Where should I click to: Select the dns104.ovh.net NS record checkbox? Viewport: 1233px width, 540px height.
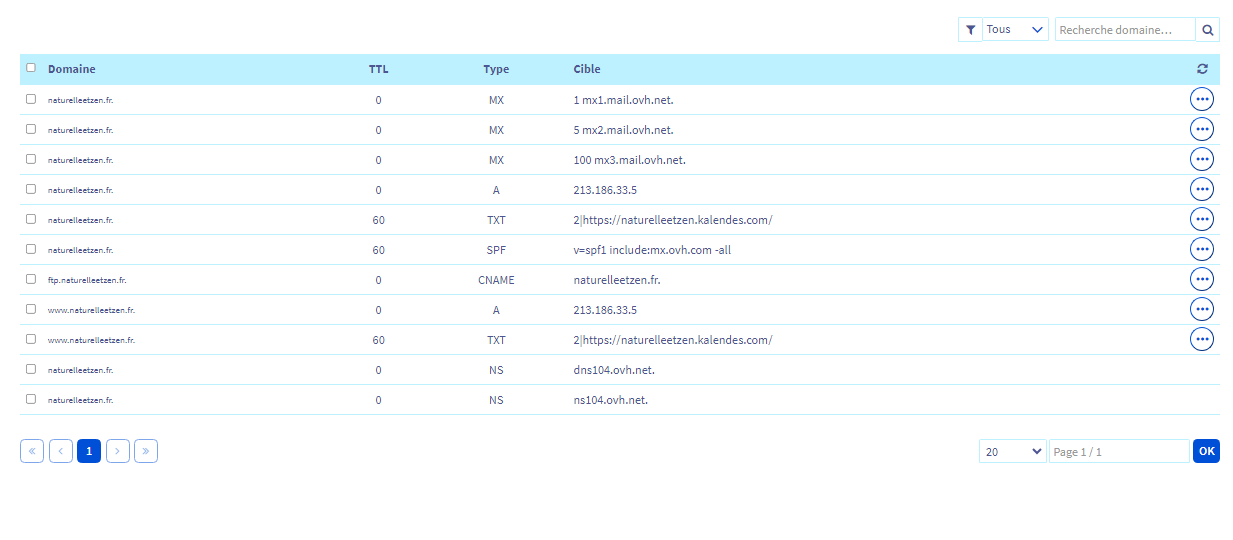coord(31,369)
